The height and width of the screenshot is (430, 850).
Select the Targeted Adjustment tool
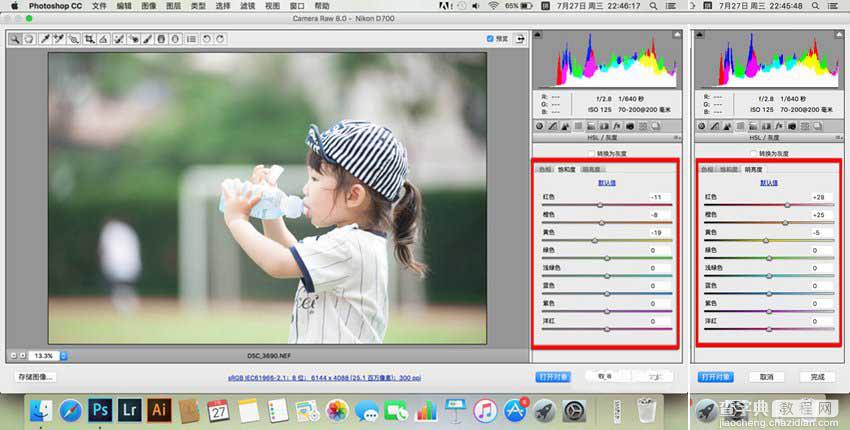pos(74,39)
